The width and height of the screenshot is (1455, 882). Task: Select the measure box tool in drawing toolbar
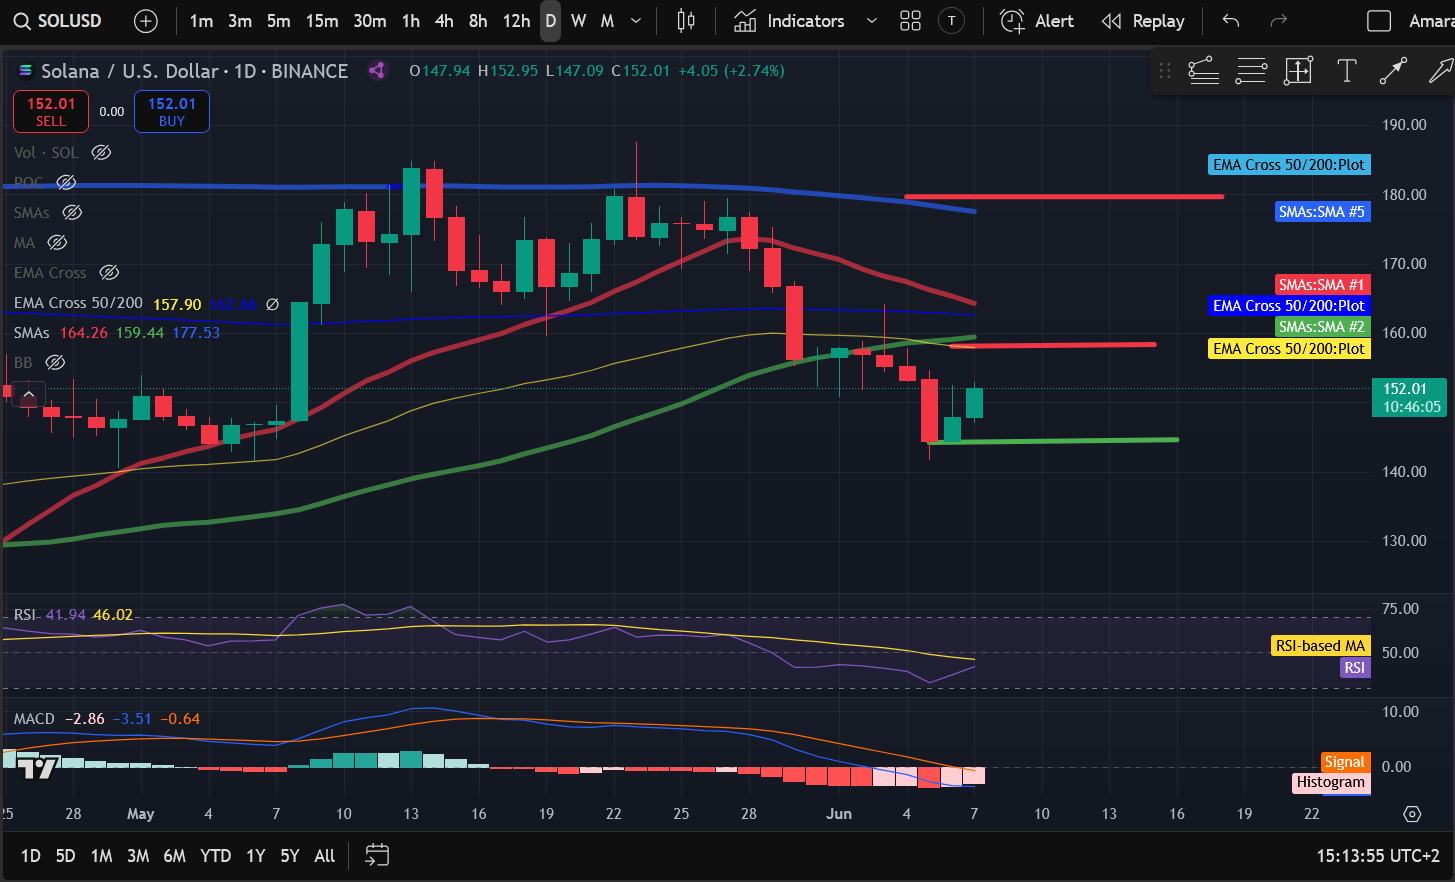tap(1298, 71)
